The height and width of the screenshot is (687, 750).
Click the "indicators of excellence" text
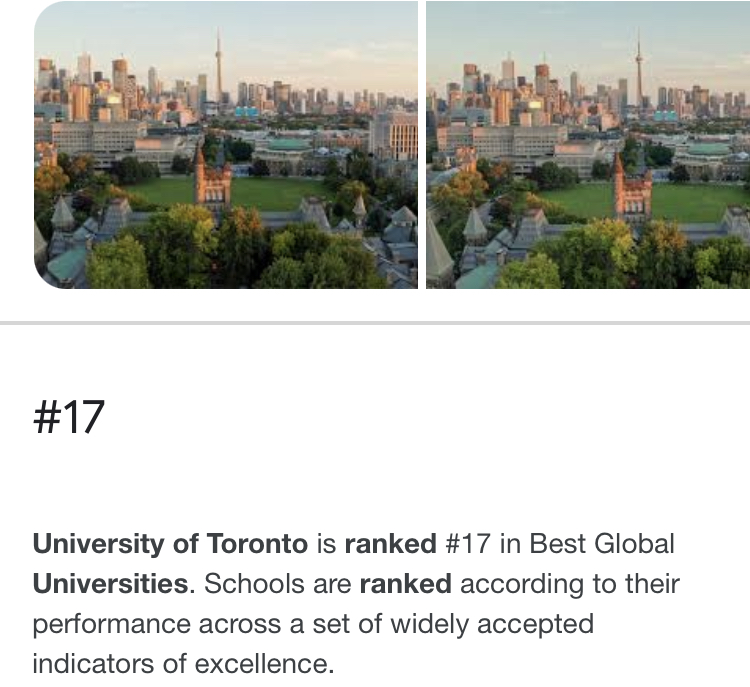(x=183, y=663)
